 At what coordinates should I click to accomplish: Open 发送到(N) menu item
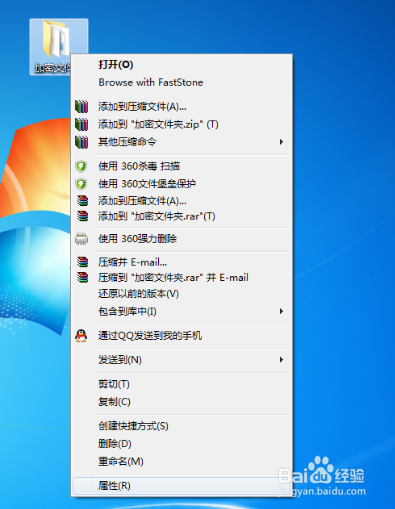pyautogui.click(x=182, y=360)
